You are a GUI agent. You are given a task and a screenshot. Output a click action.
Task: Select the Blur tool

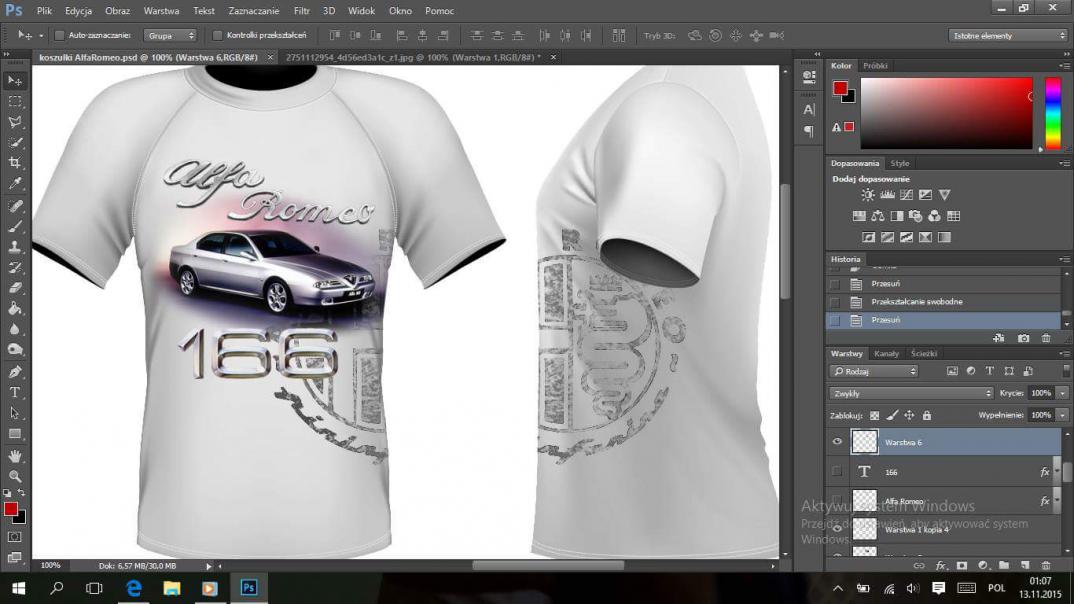(14, 329)
